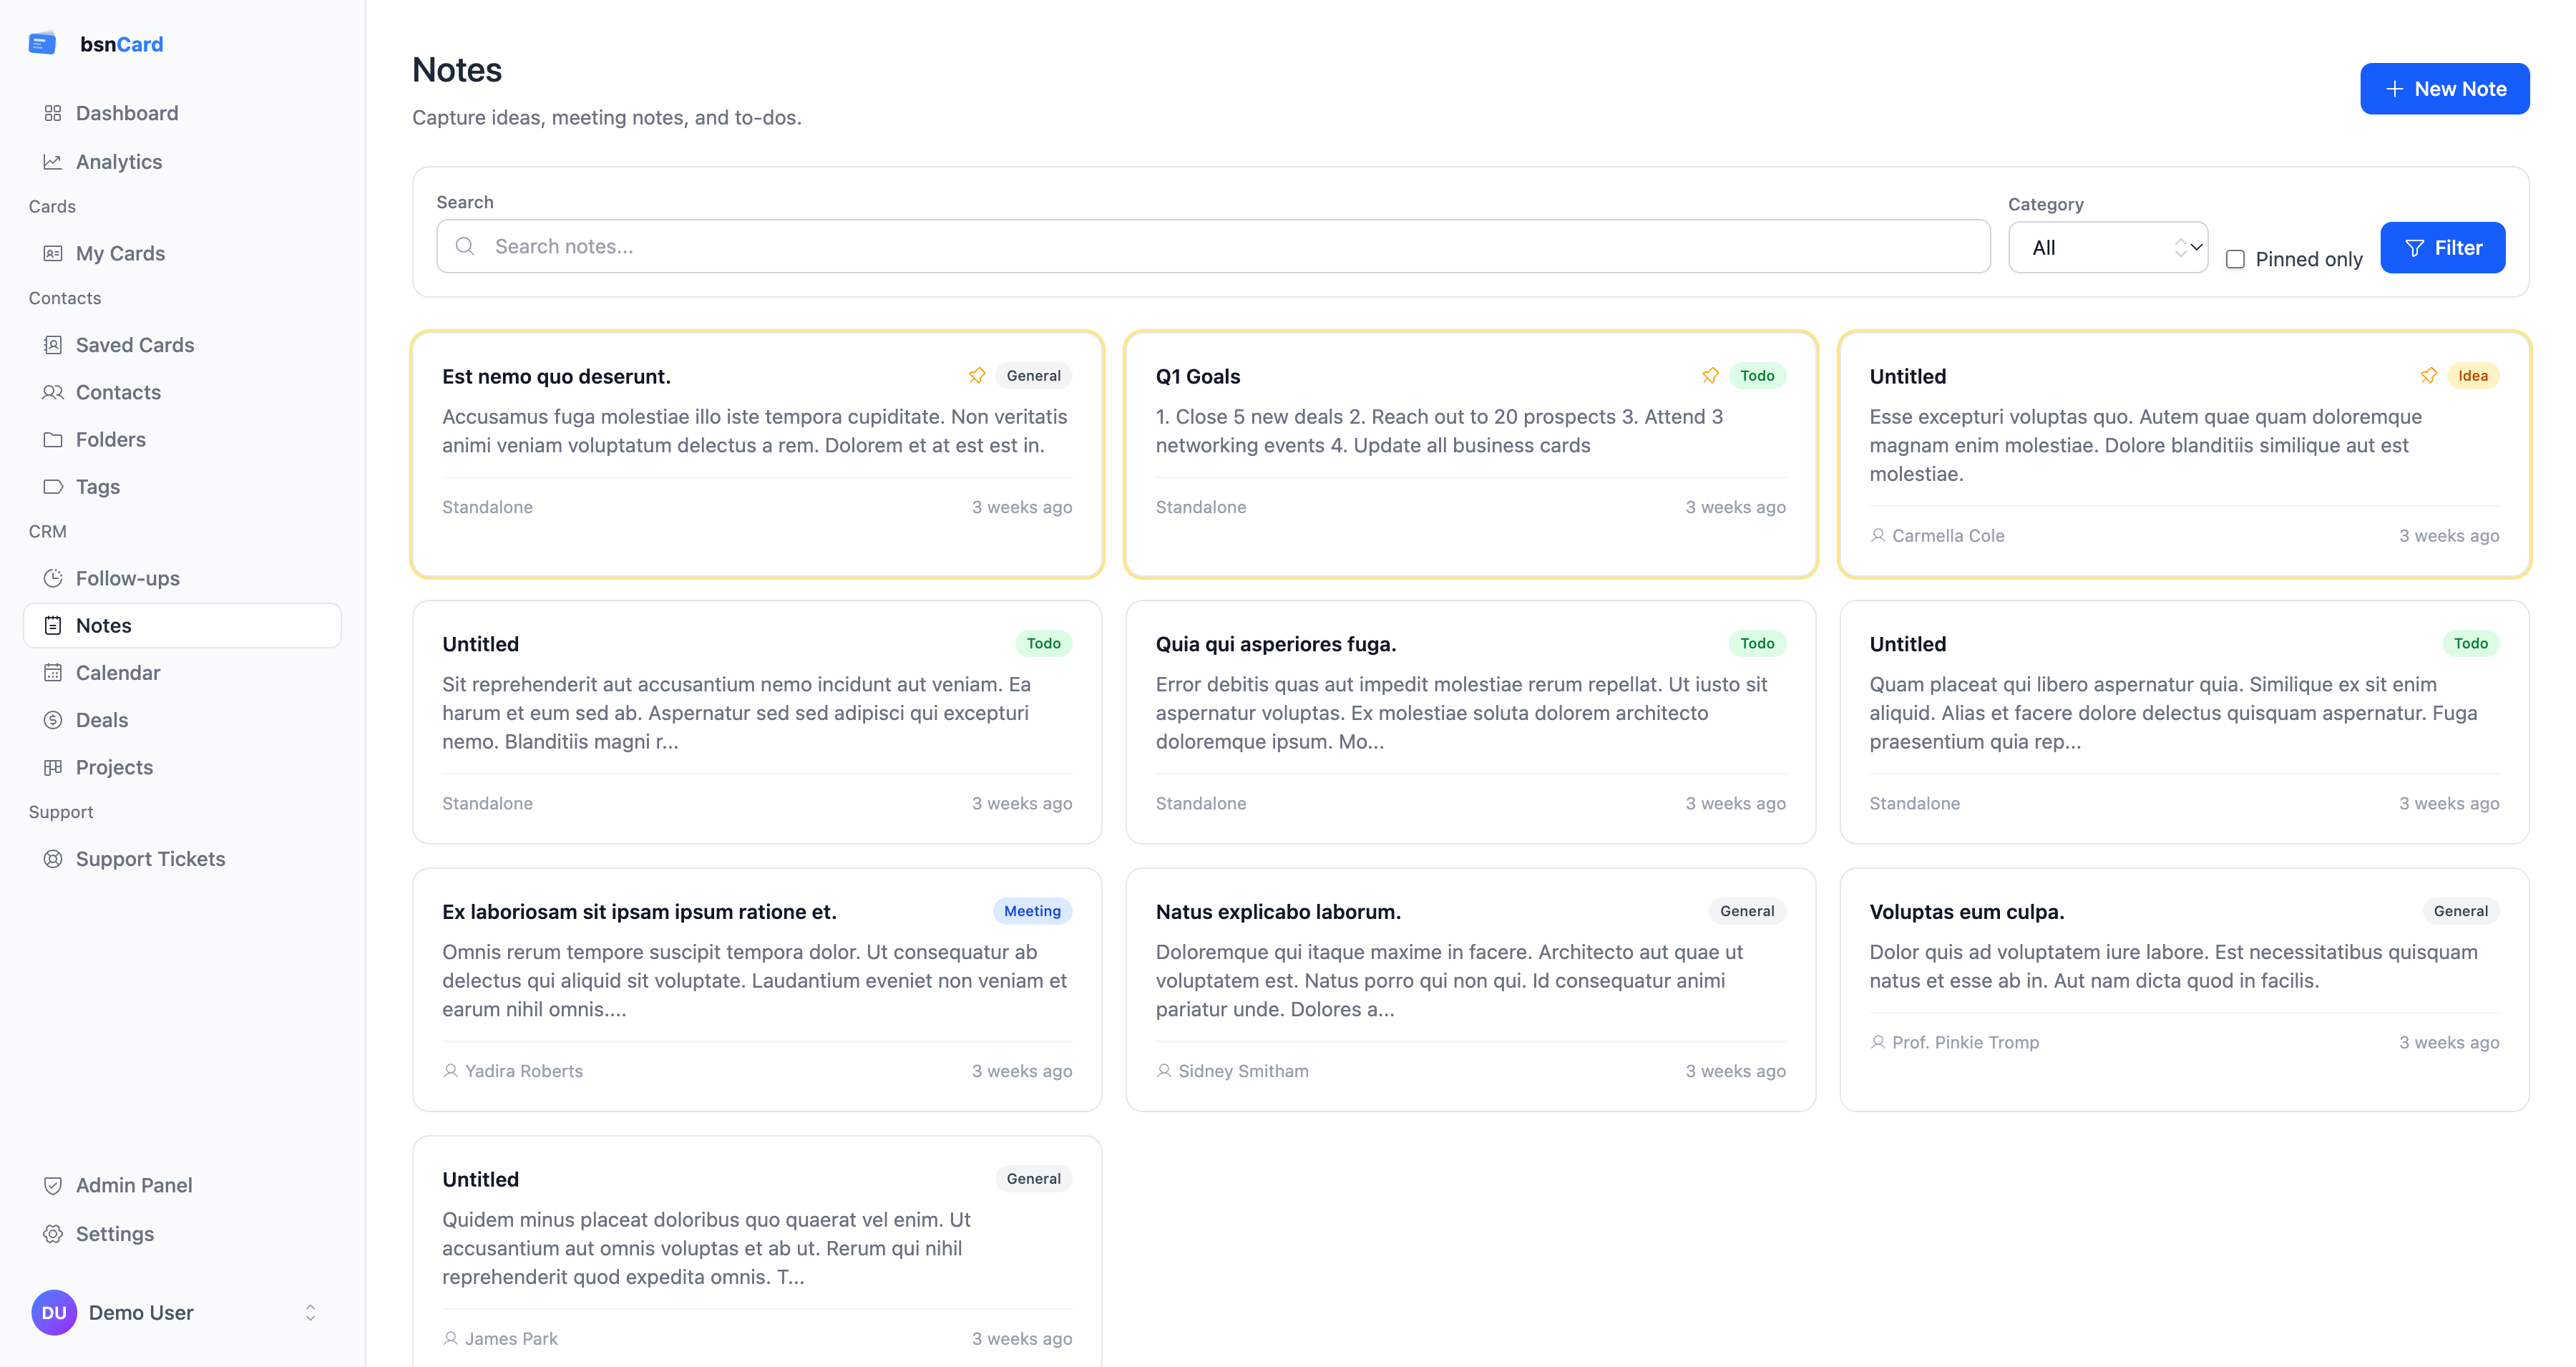The image size is (2576, 1367).
Task: Click the Admin Panel shield icon
Action: (53, 1185)
